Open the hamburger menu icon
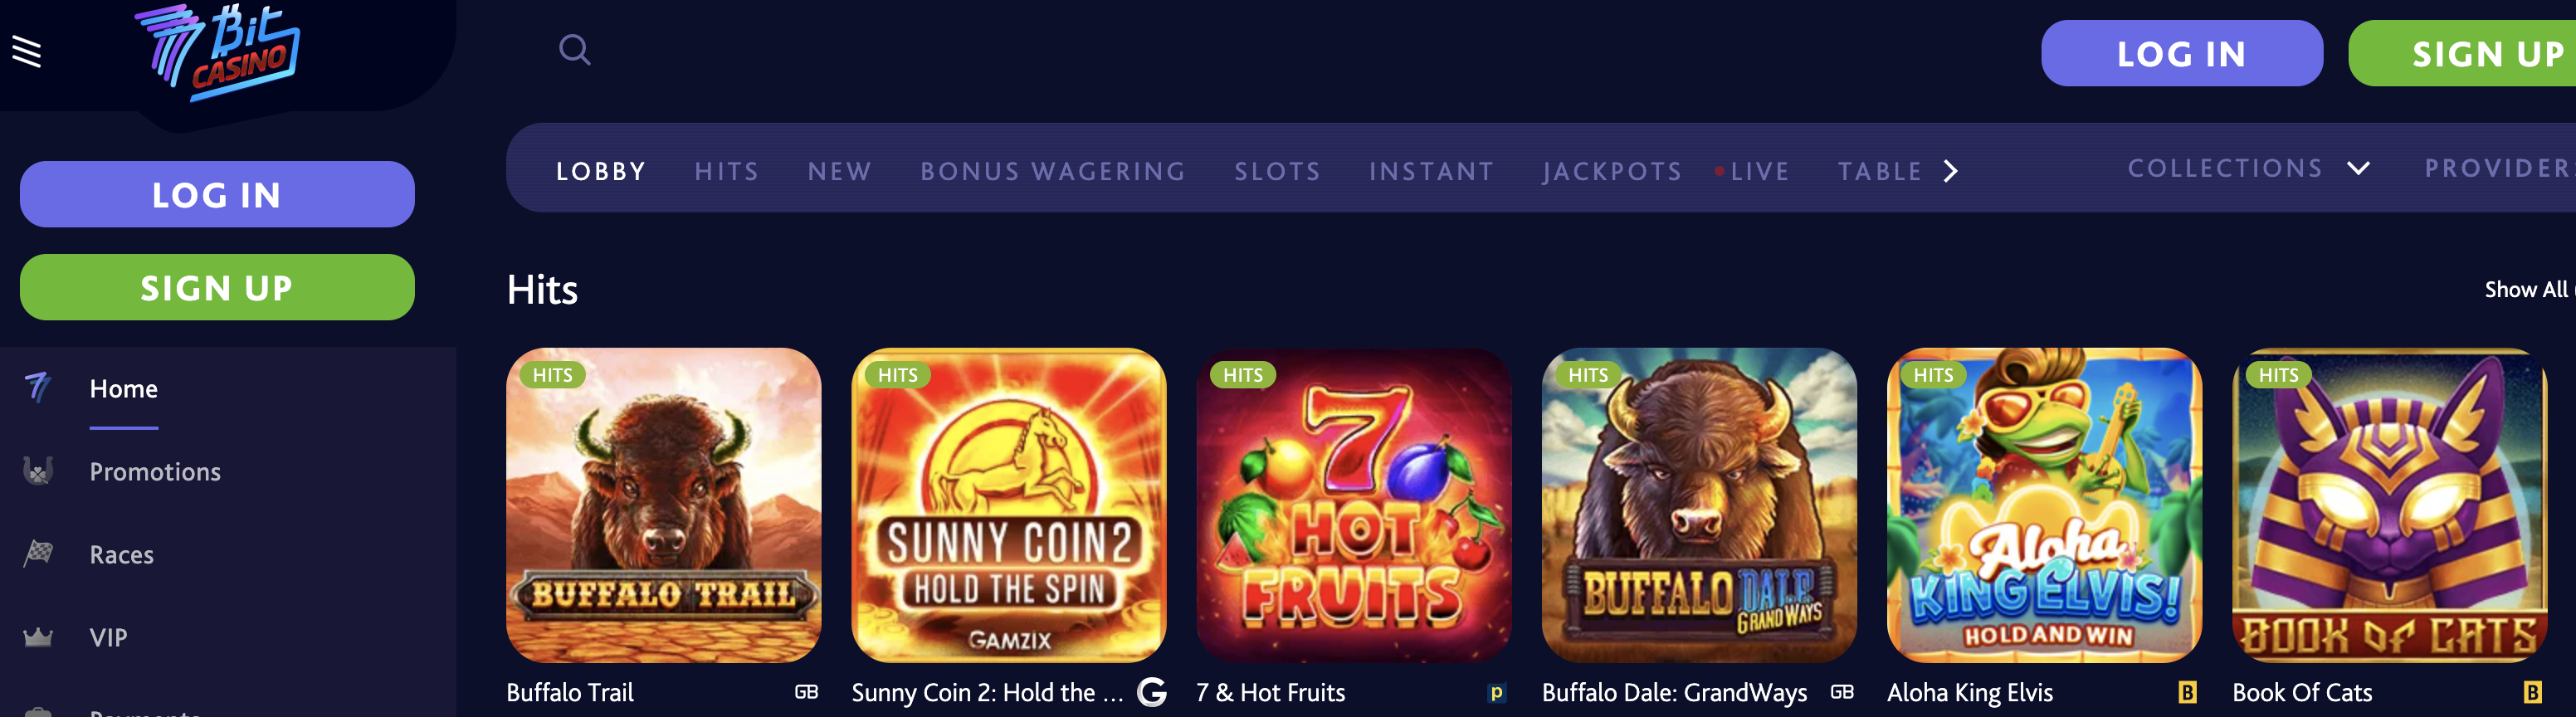 [27, 51]
